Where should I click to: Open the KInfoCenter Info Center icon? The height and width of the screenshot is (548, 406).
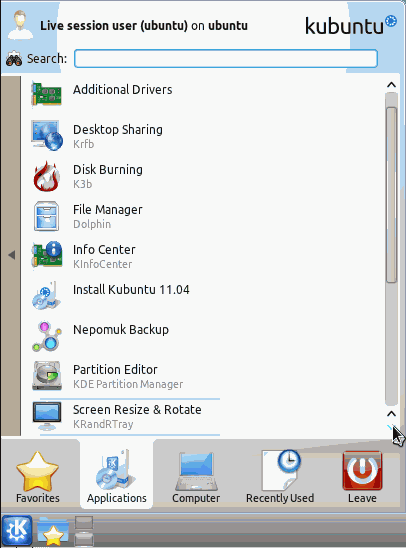(x=47, y=255)
